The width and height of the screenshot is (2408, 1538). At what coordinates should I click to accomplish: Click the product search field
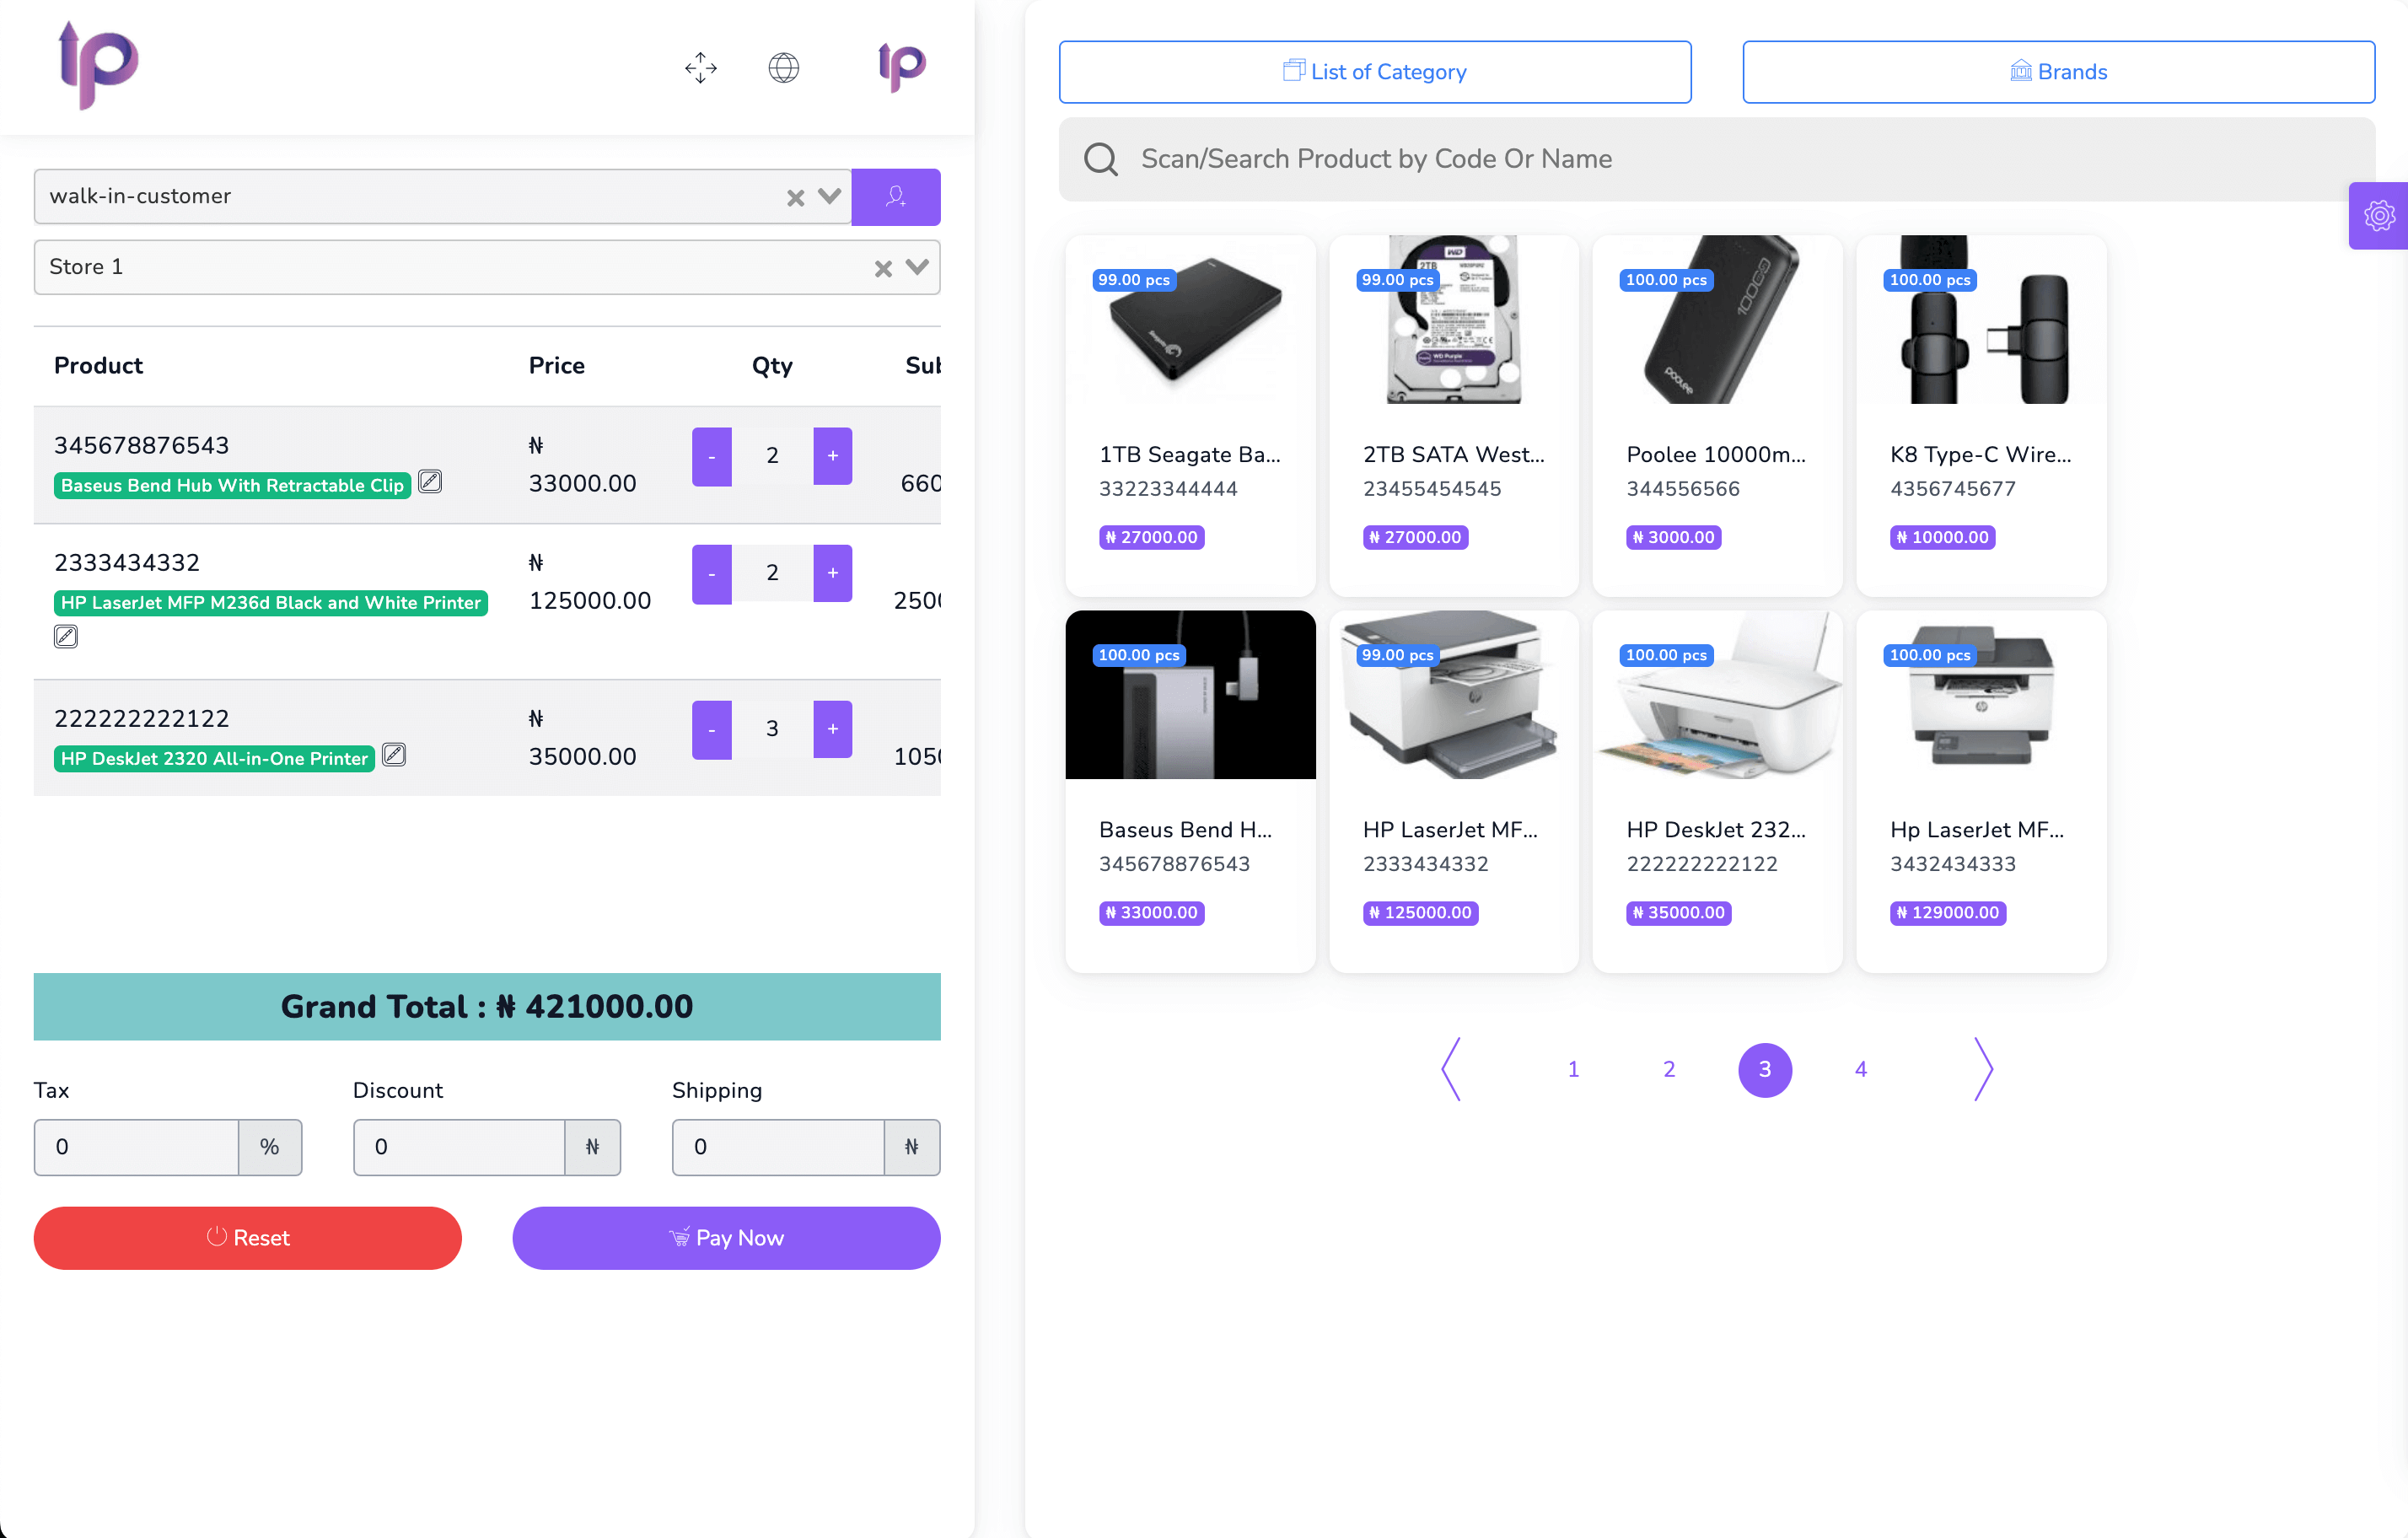pos(1716,159)
